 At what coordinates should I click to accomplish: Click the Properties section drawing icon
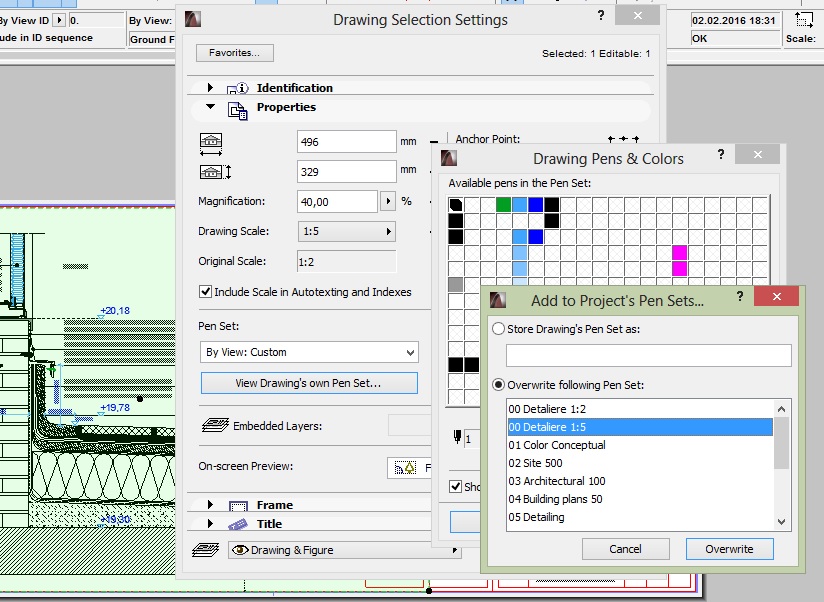coord(237,110)
